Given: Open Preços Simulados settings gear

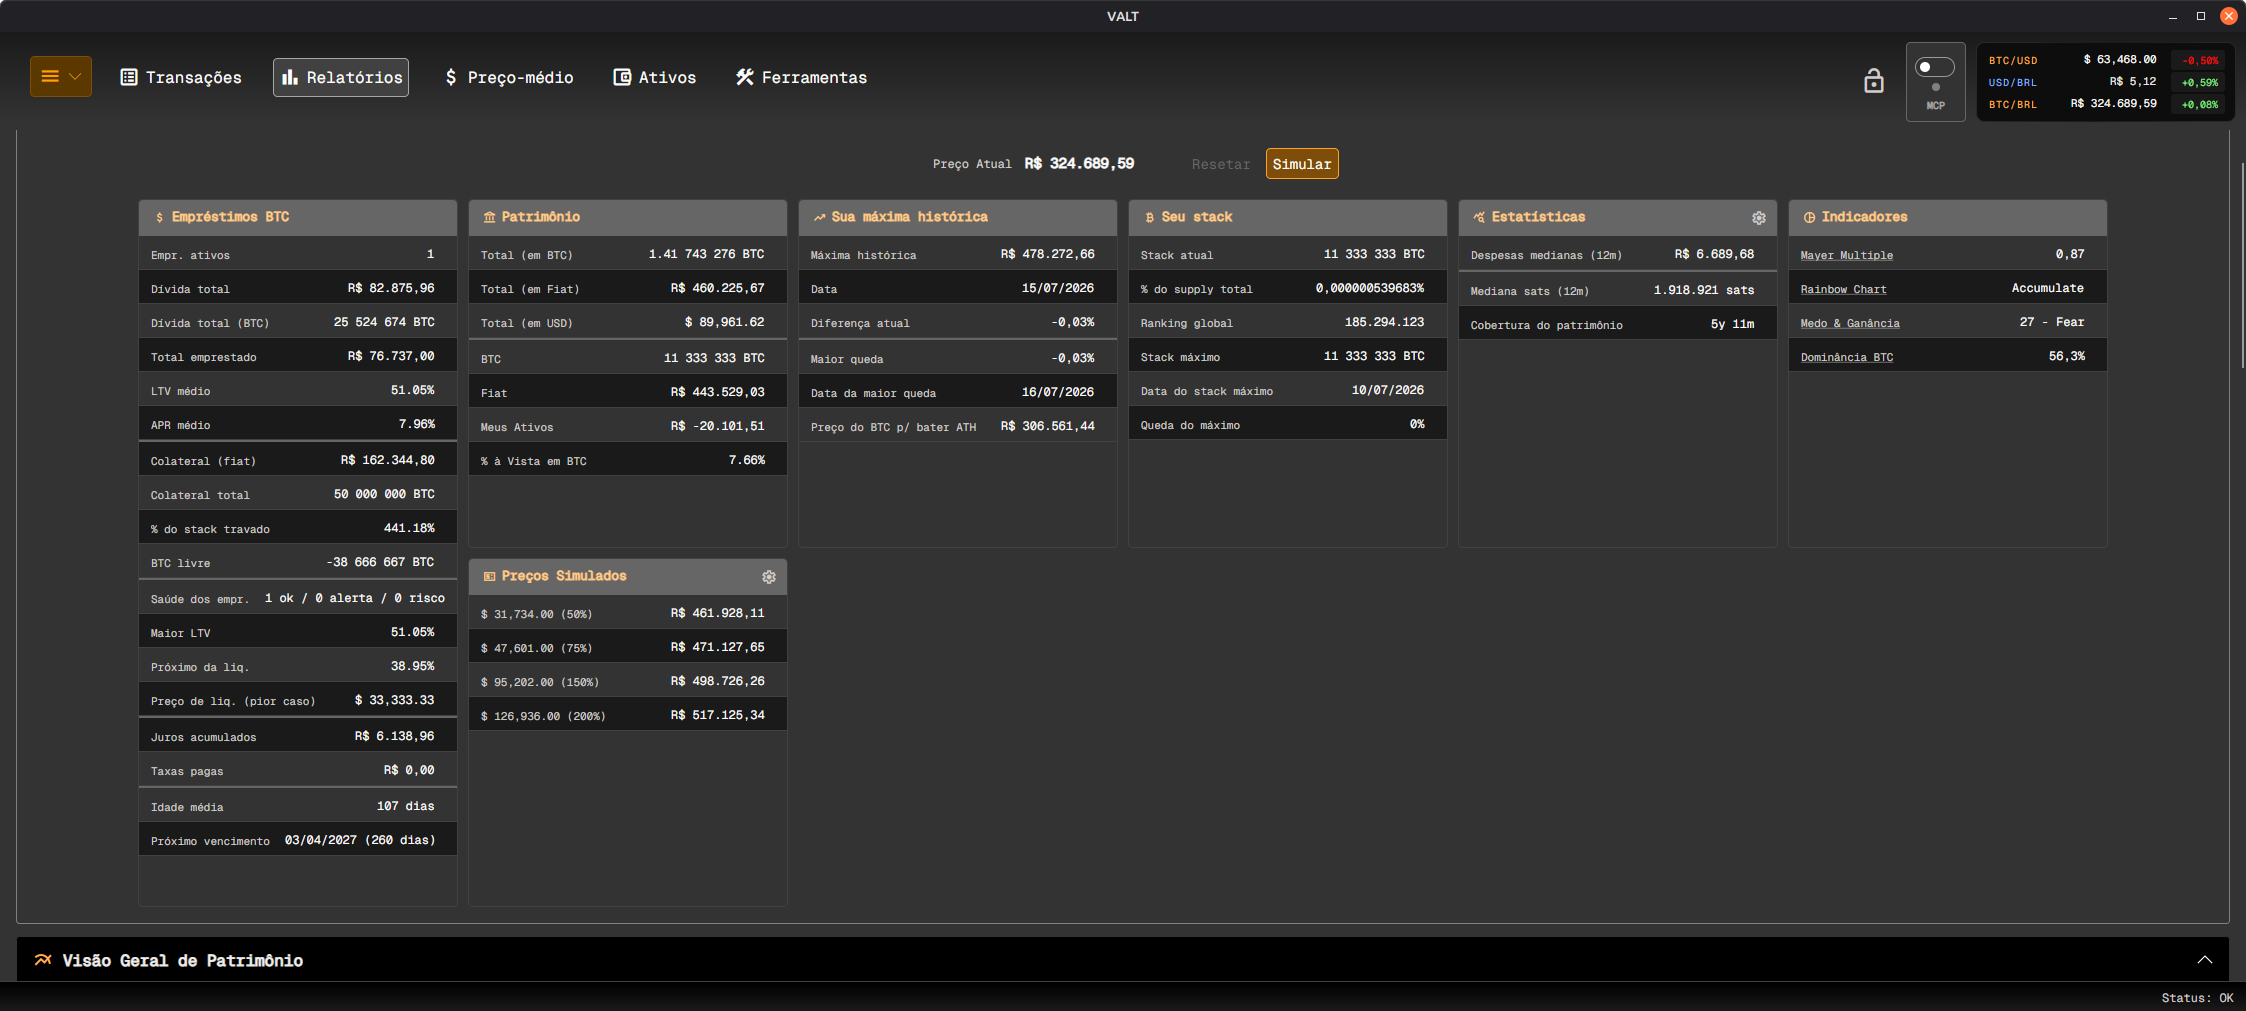Looking at the screenshot, I should 769,577.
